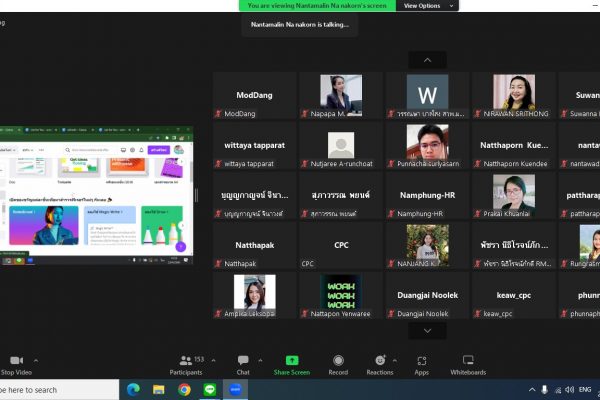Select the wittaya tapparat tile
Viewport: 600px width, 400px height.
point(254,145)
